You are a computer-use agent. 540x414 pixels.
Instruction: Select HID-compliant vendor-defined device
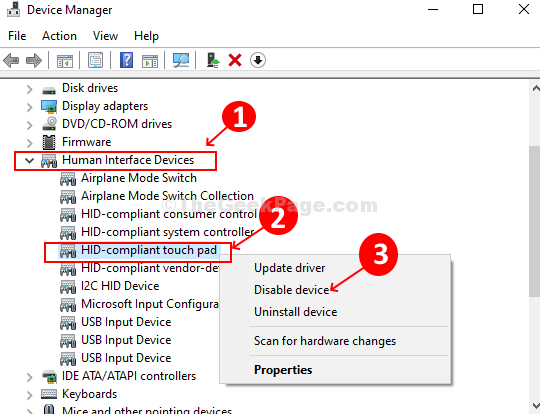pos(150,268)
